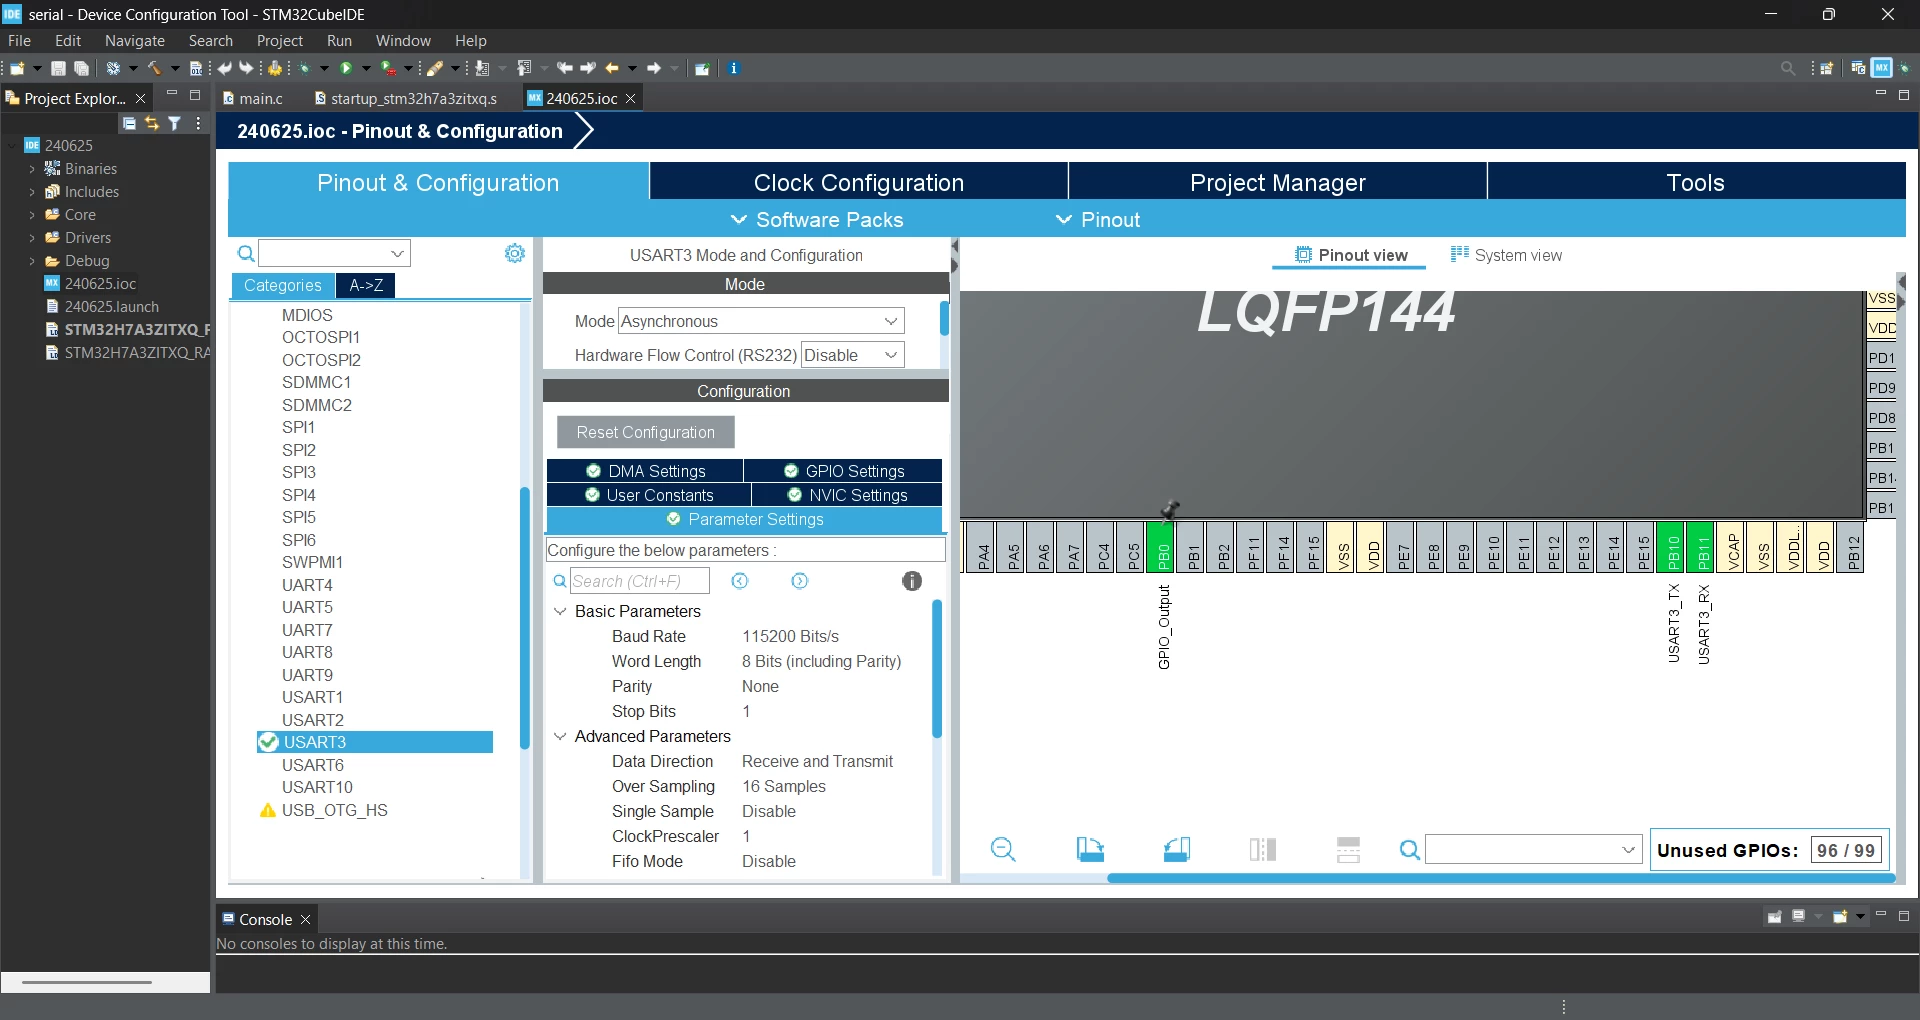Collapse the Basic Parameters section

[x=560, y=611]
